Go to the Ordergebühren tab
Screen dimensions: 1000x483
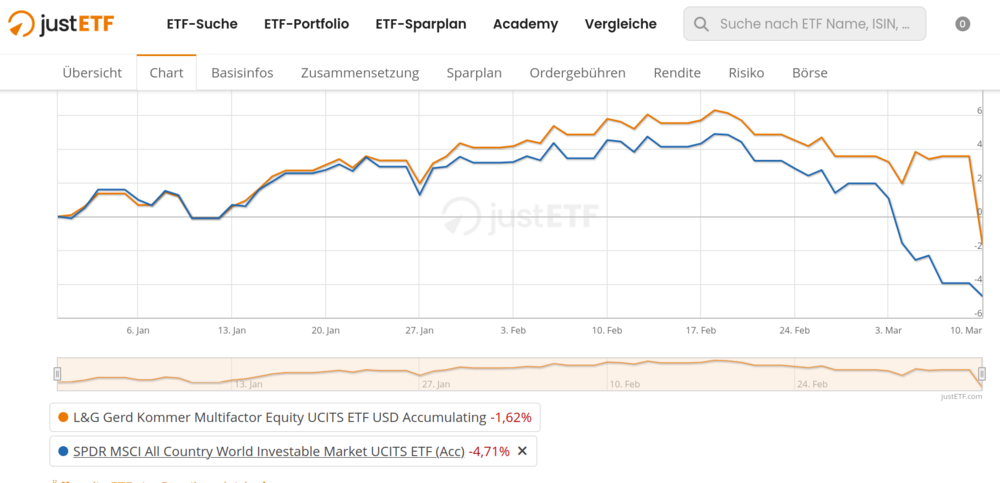tap(577, 72)
